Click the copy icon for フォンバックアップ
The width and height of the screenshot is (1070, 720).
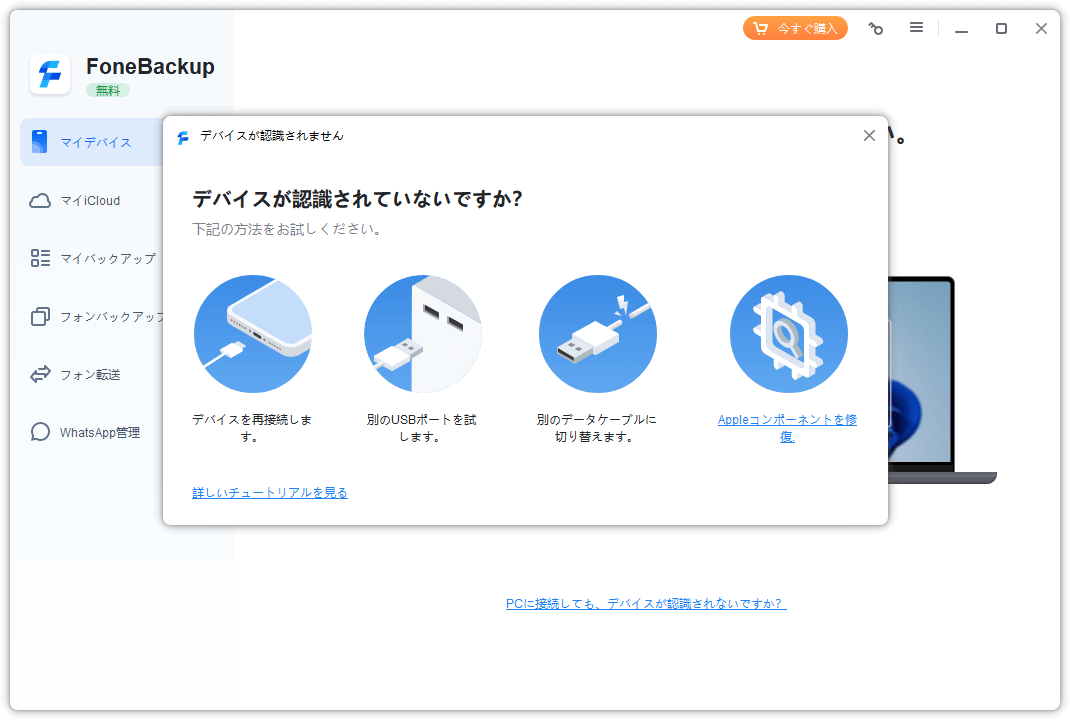coord(40,317)
